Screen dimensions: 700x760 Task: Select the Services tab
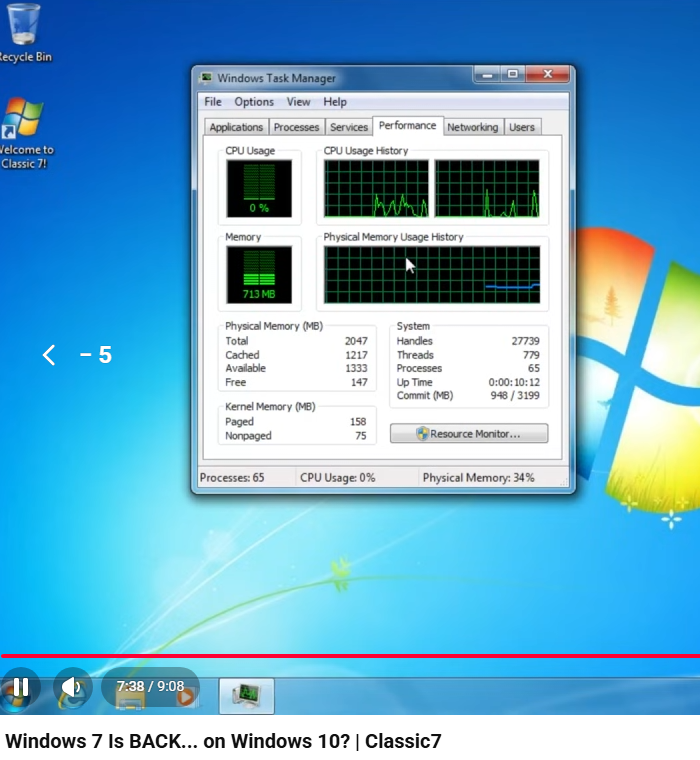(x=349, y=127)
